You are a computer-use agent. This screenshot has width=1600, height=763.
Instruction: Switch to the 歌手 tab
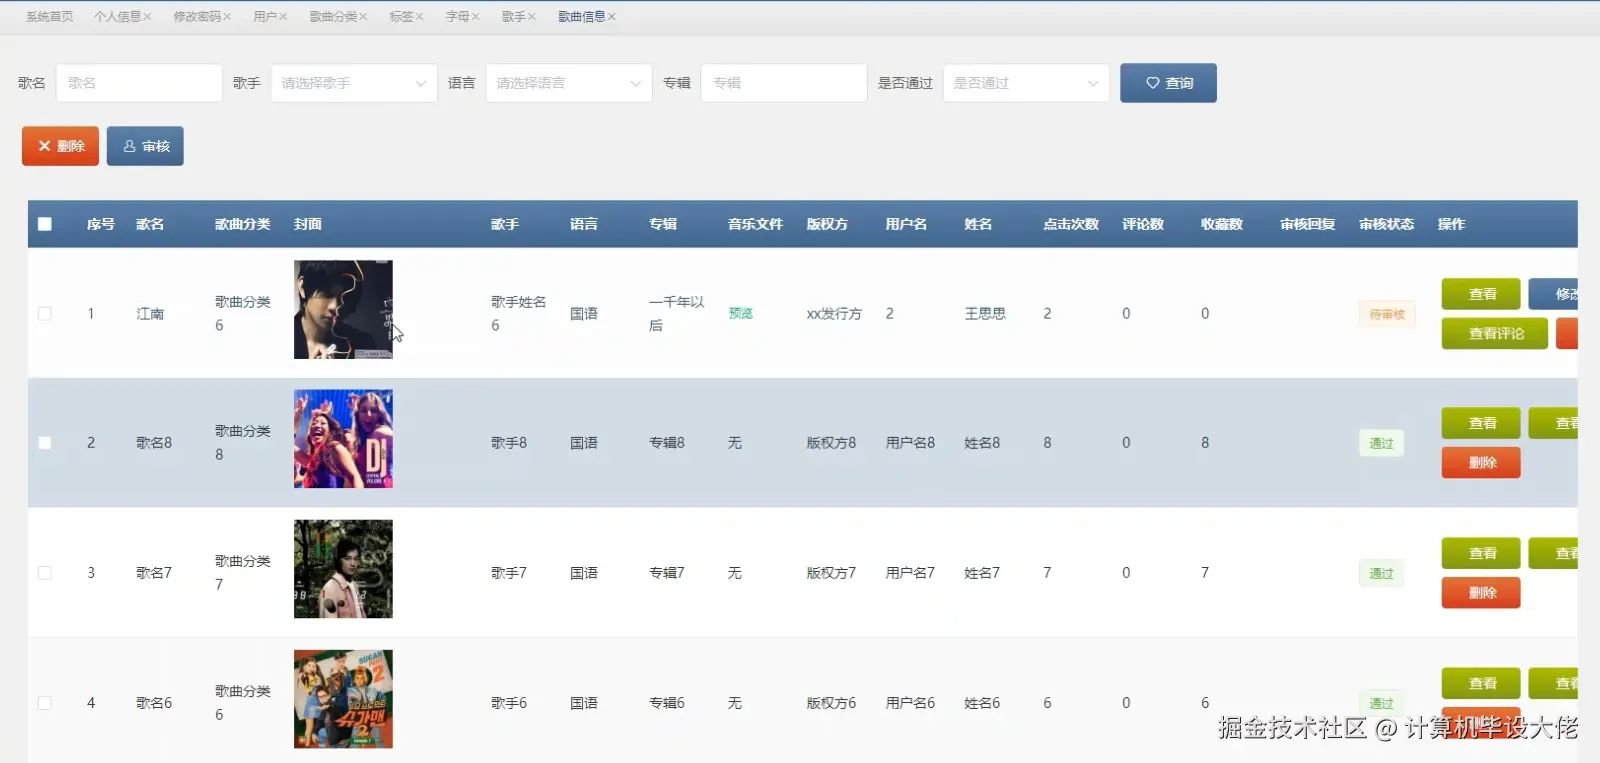pyautogui.click(x=513, y=17)
